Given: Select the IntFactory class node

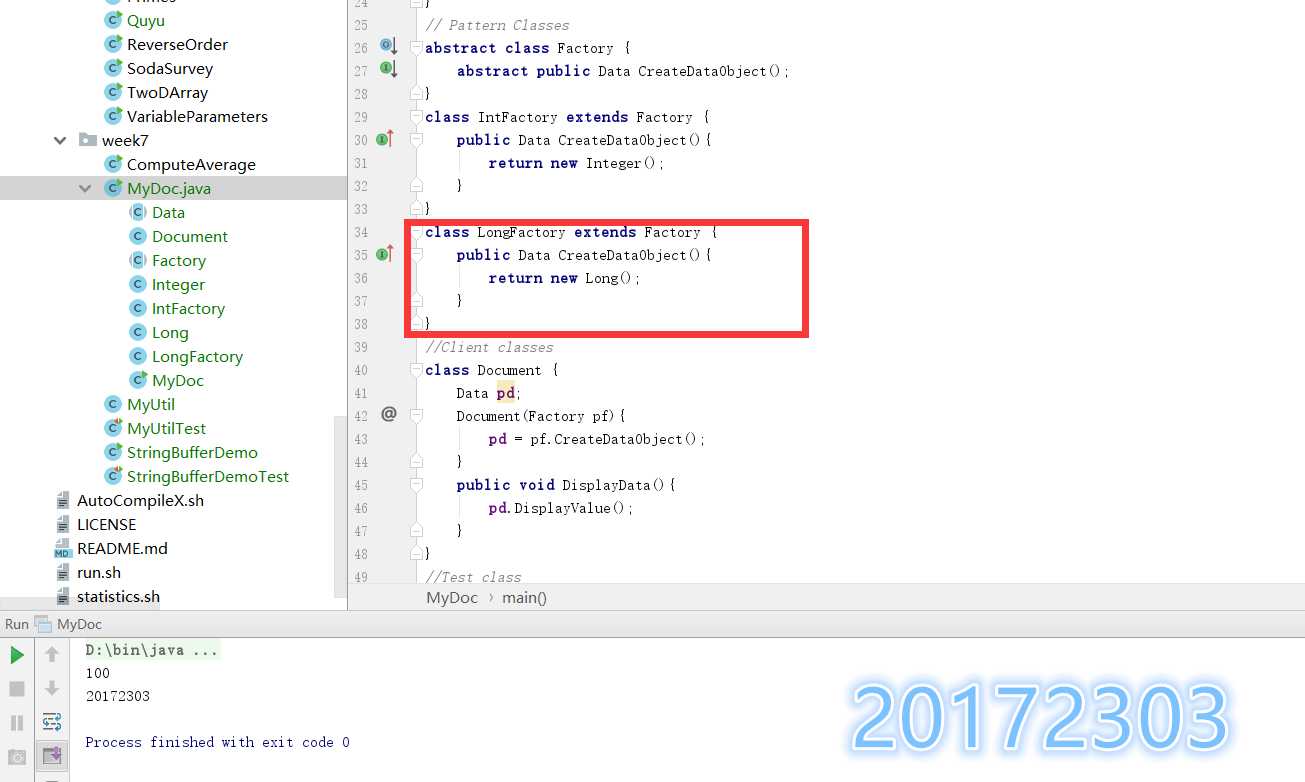Looking at the screenshot, I should 188,308.
